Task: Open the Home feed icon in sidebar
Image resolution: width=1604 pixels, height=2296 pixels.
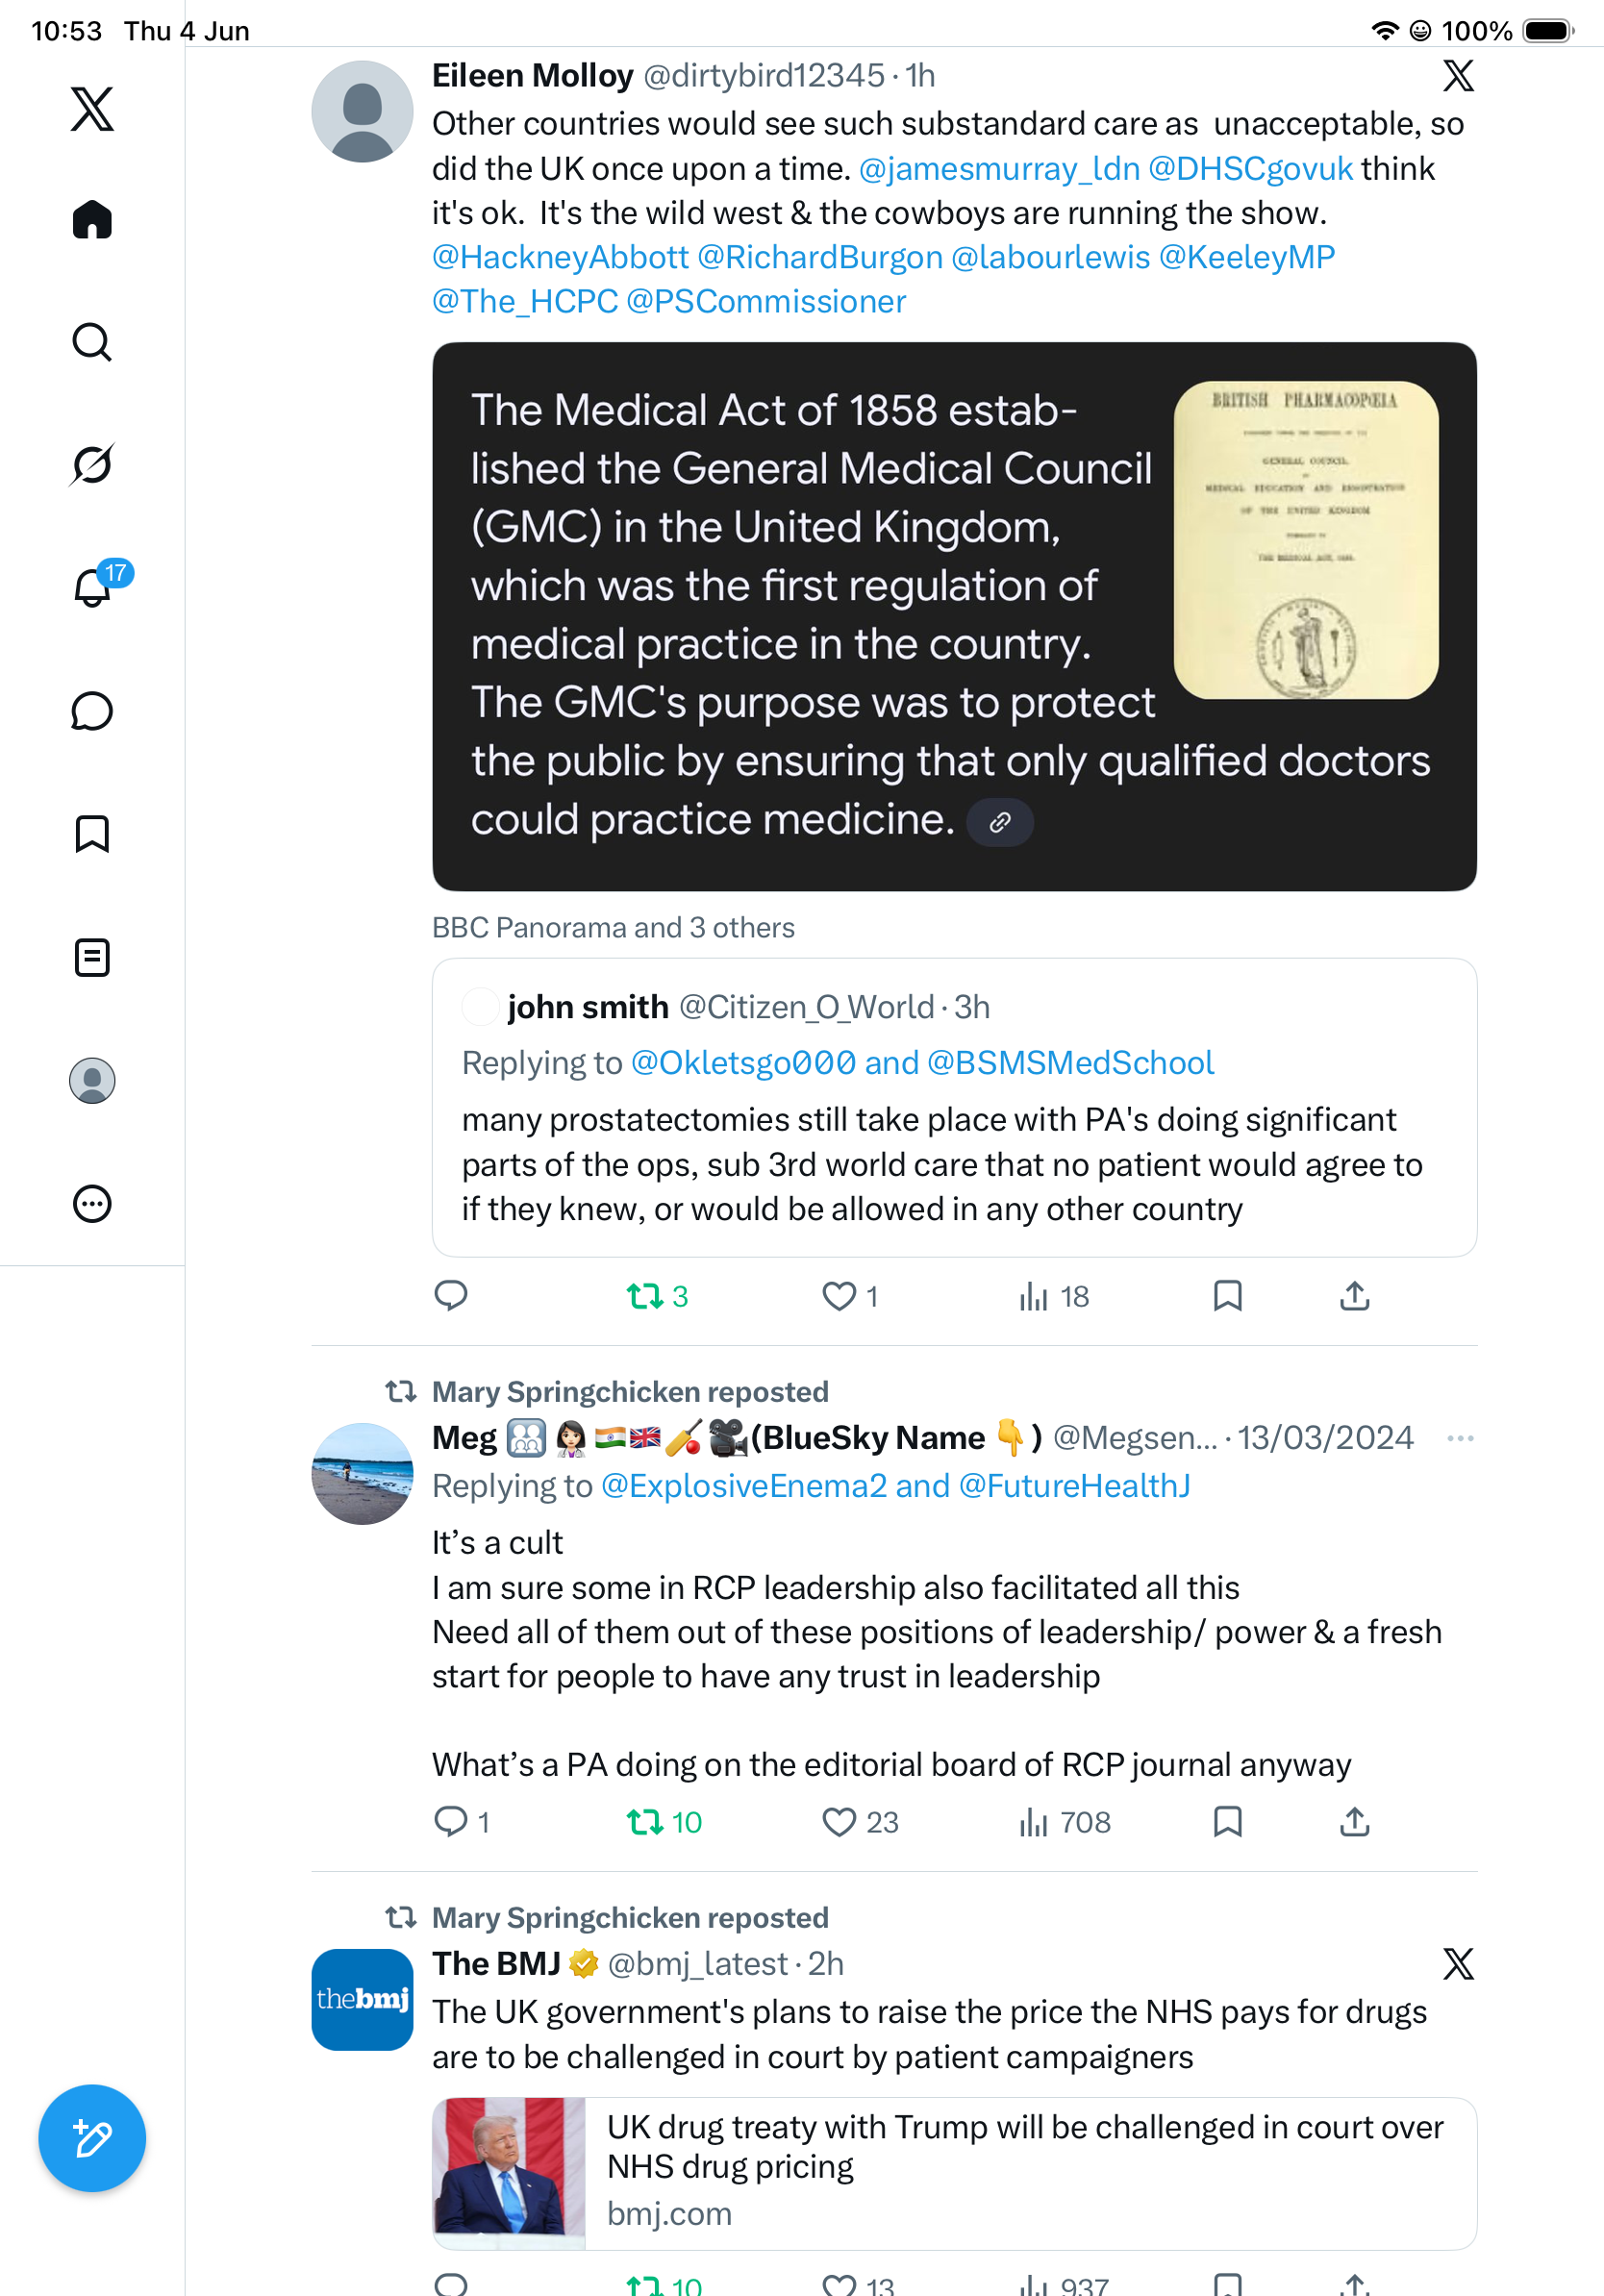Action: pyautogui.click(x=92, y=219)
